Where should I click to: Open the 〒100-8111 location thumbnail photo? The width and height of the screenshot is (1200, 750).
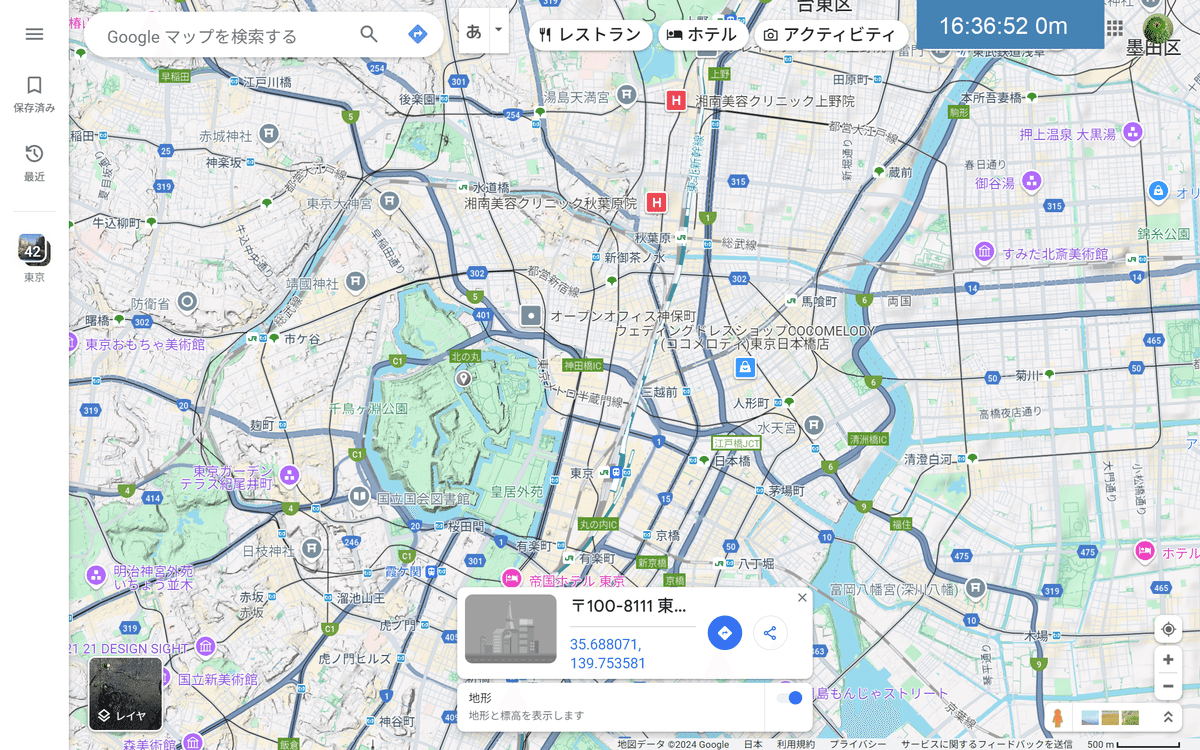point(511,629)
